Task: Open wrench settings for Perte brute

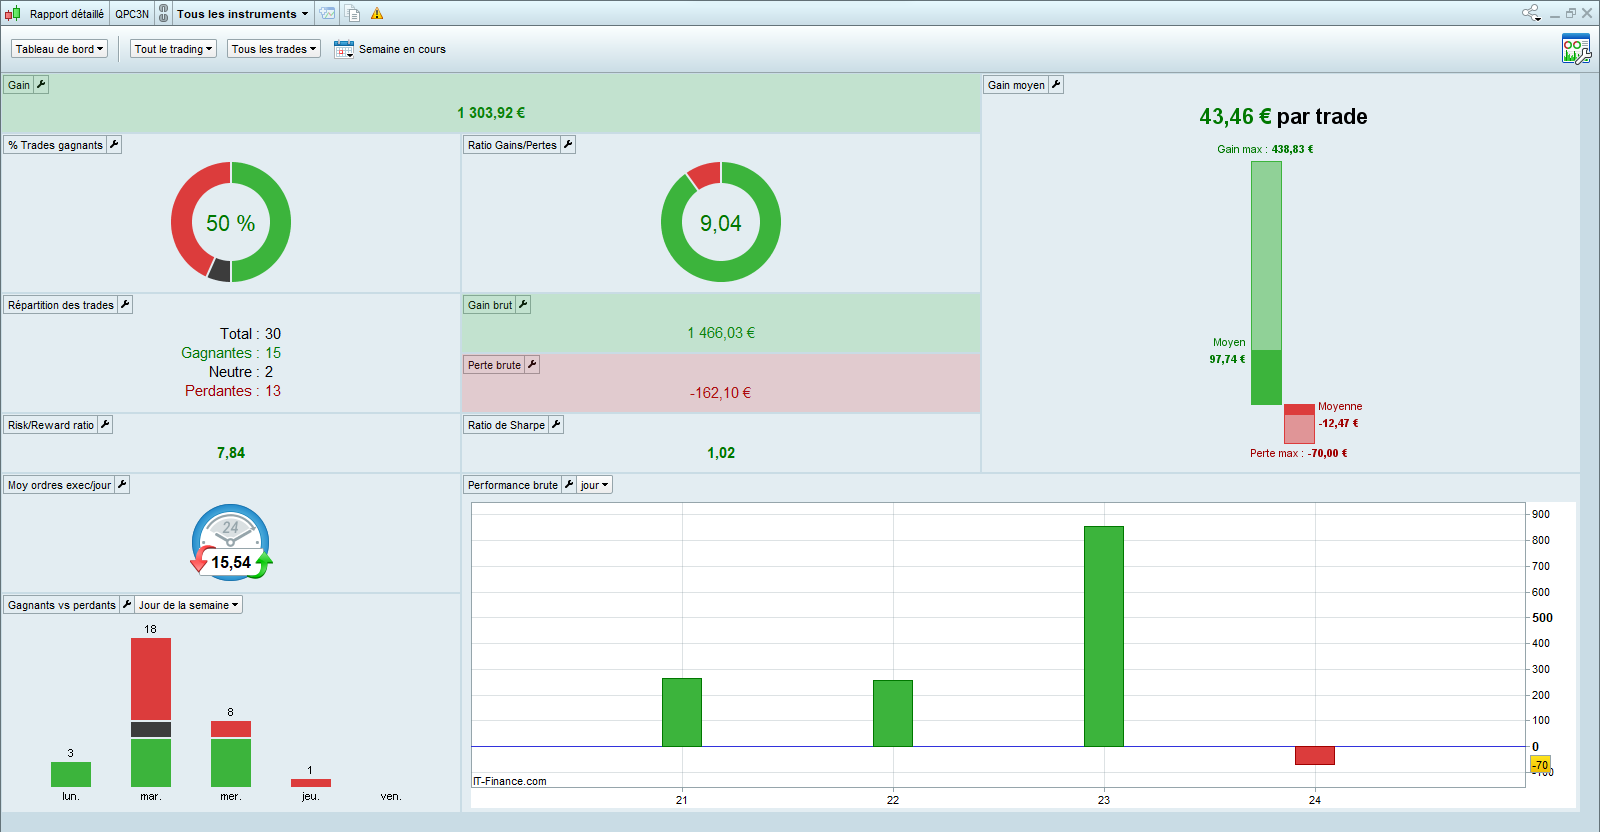Action: pos(532,365)
